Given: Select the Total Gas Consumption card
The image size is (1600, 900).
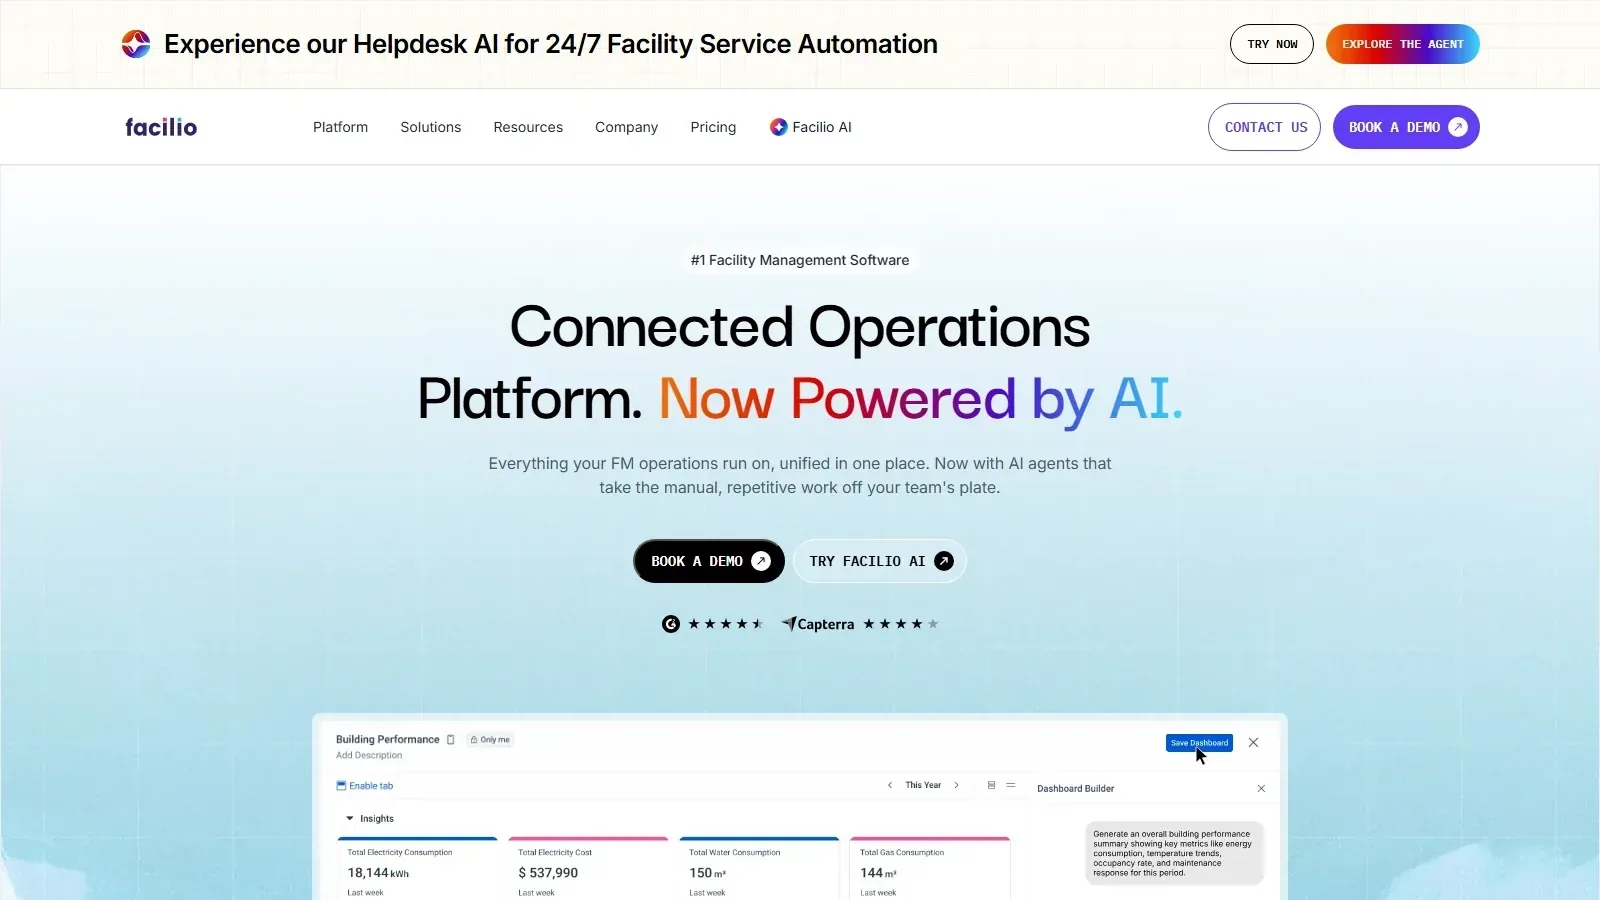Looking at the screenshot, I should [930, 868].
